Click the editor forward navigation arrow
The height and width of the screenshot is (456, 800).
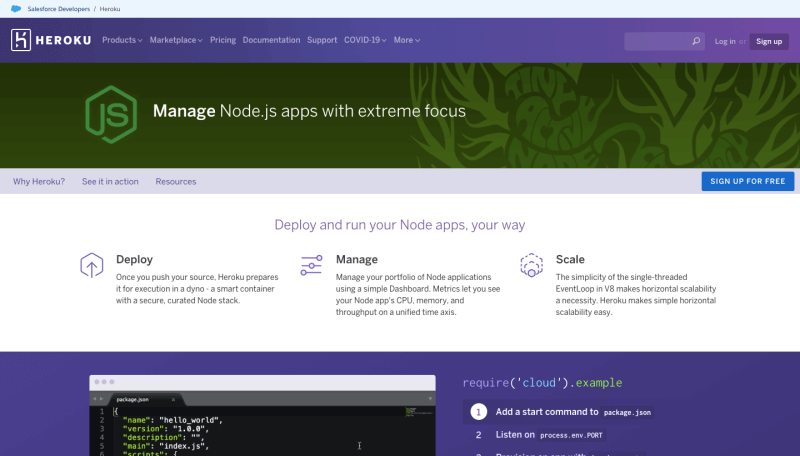point(102,399)
